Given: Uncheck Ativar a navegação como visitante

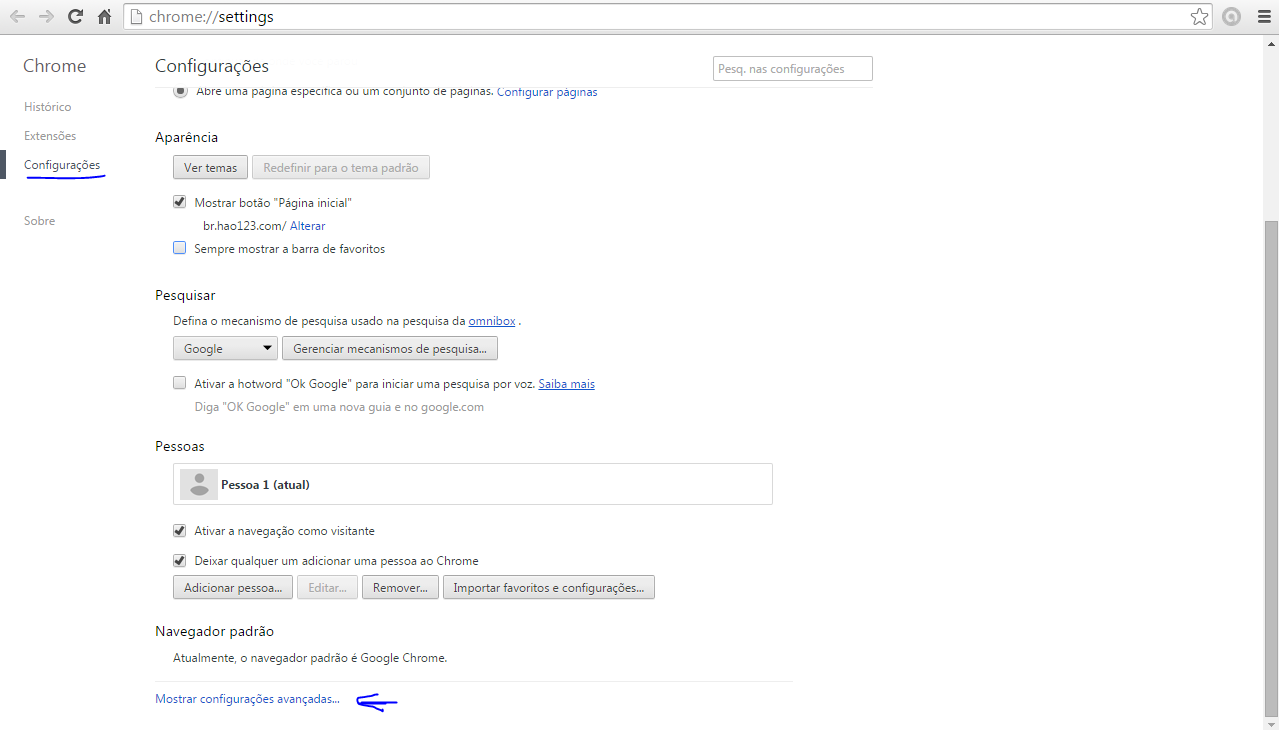Looking at the screenshot, I should pos(180,531).
